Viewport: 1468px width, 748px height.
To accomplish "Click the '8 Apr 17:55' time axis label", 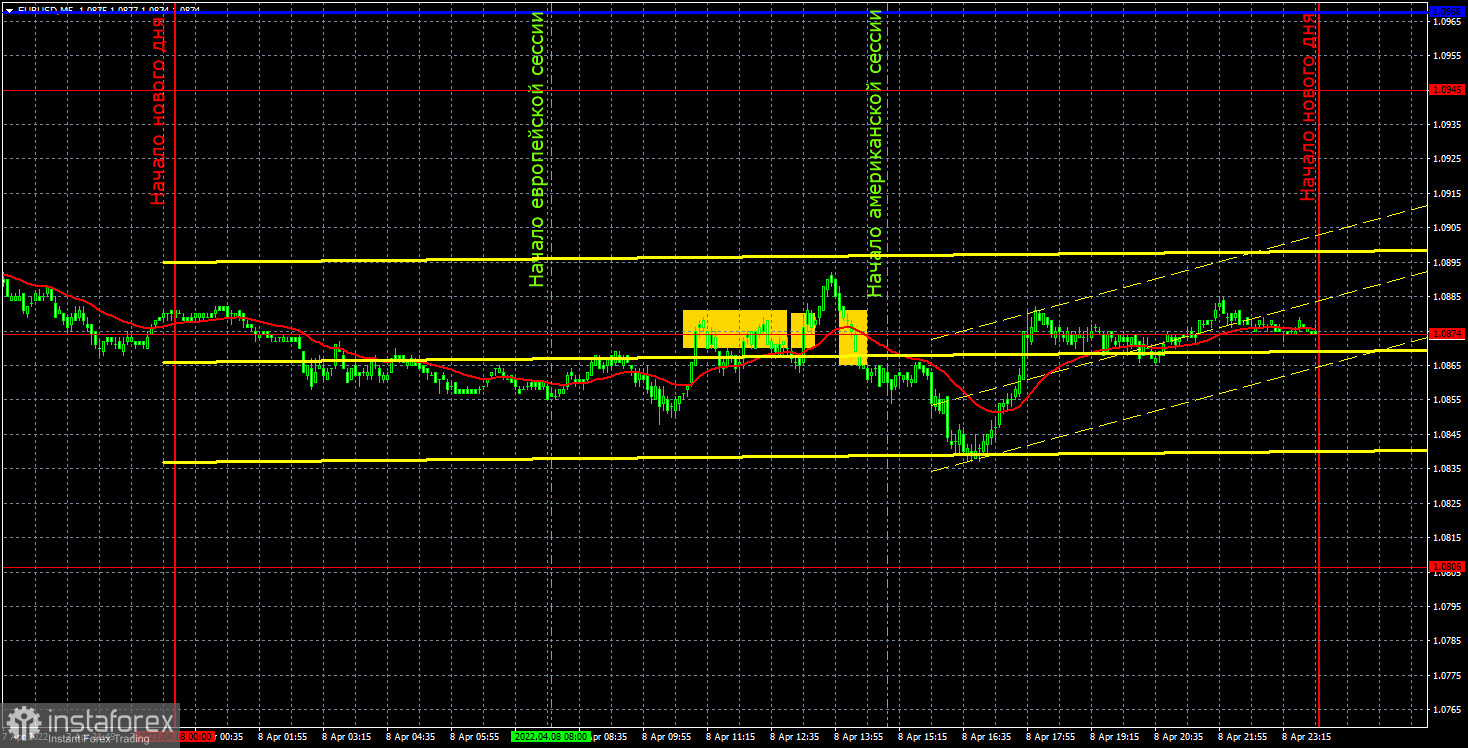I will click(x=1051, y=736).
